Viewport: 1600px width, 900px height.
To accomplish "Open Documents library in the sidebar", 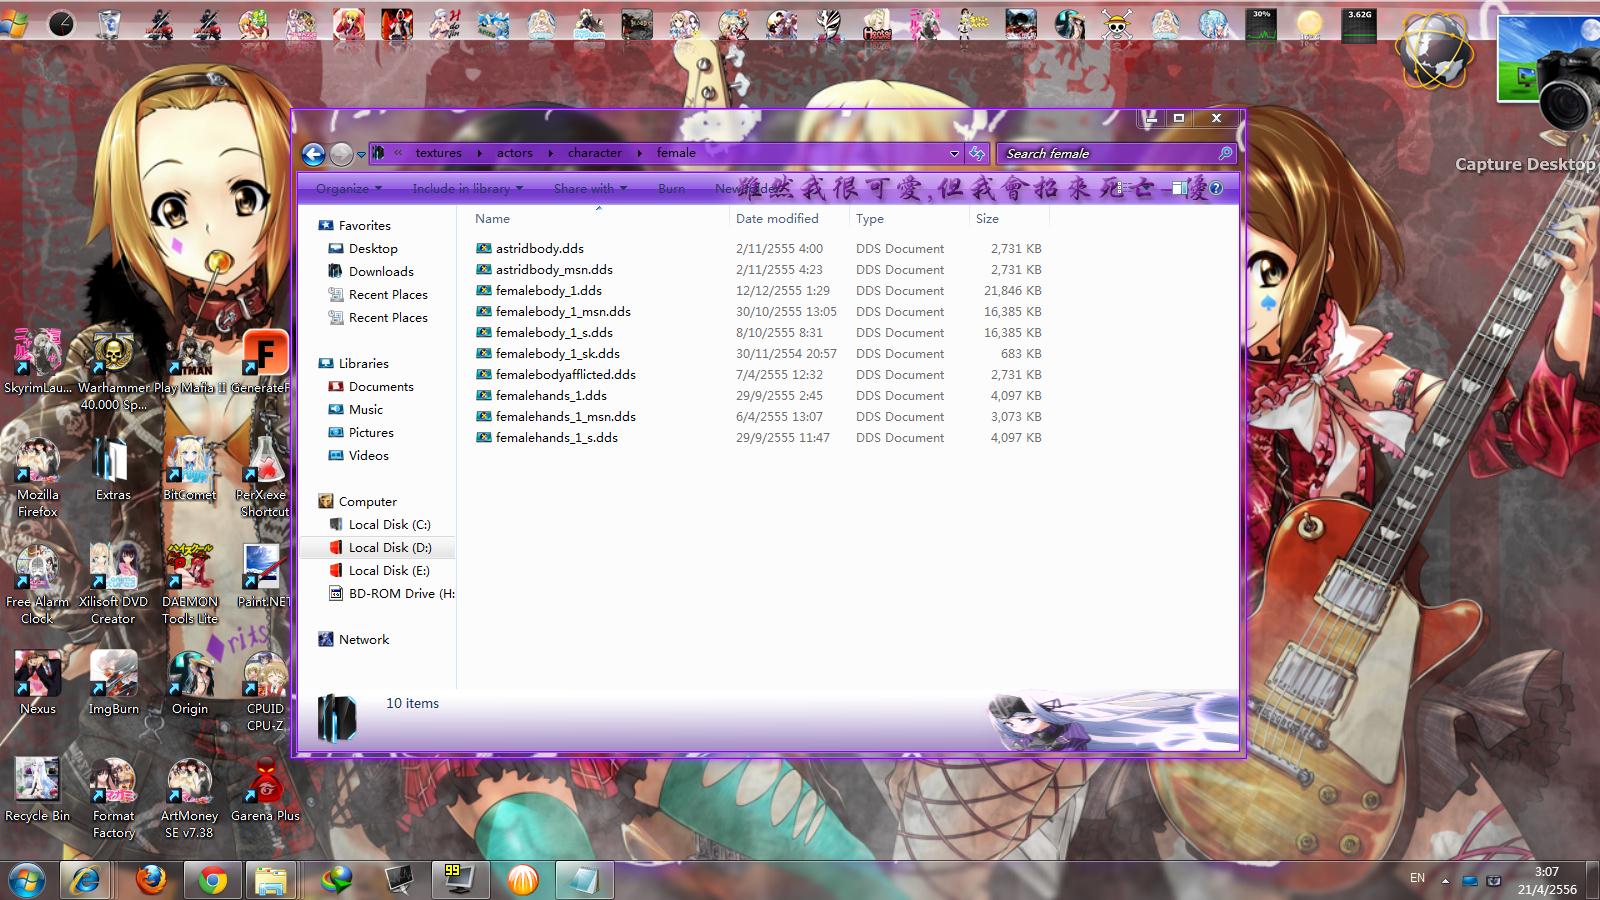I will click(x=381, y=386).
